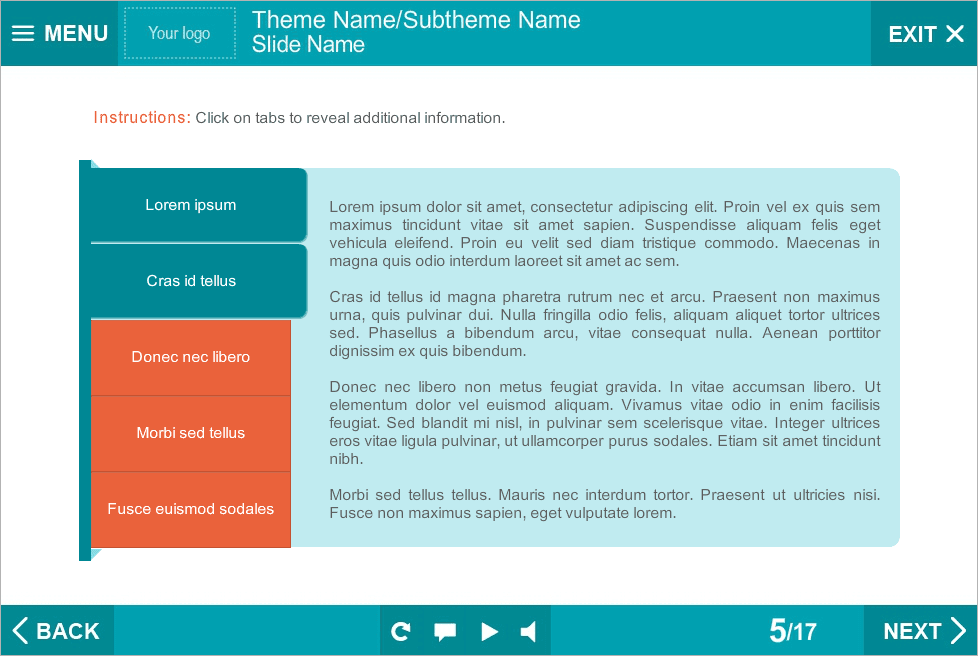
Task: Open the hamburger MENU icon
Action: coord(23,33)
